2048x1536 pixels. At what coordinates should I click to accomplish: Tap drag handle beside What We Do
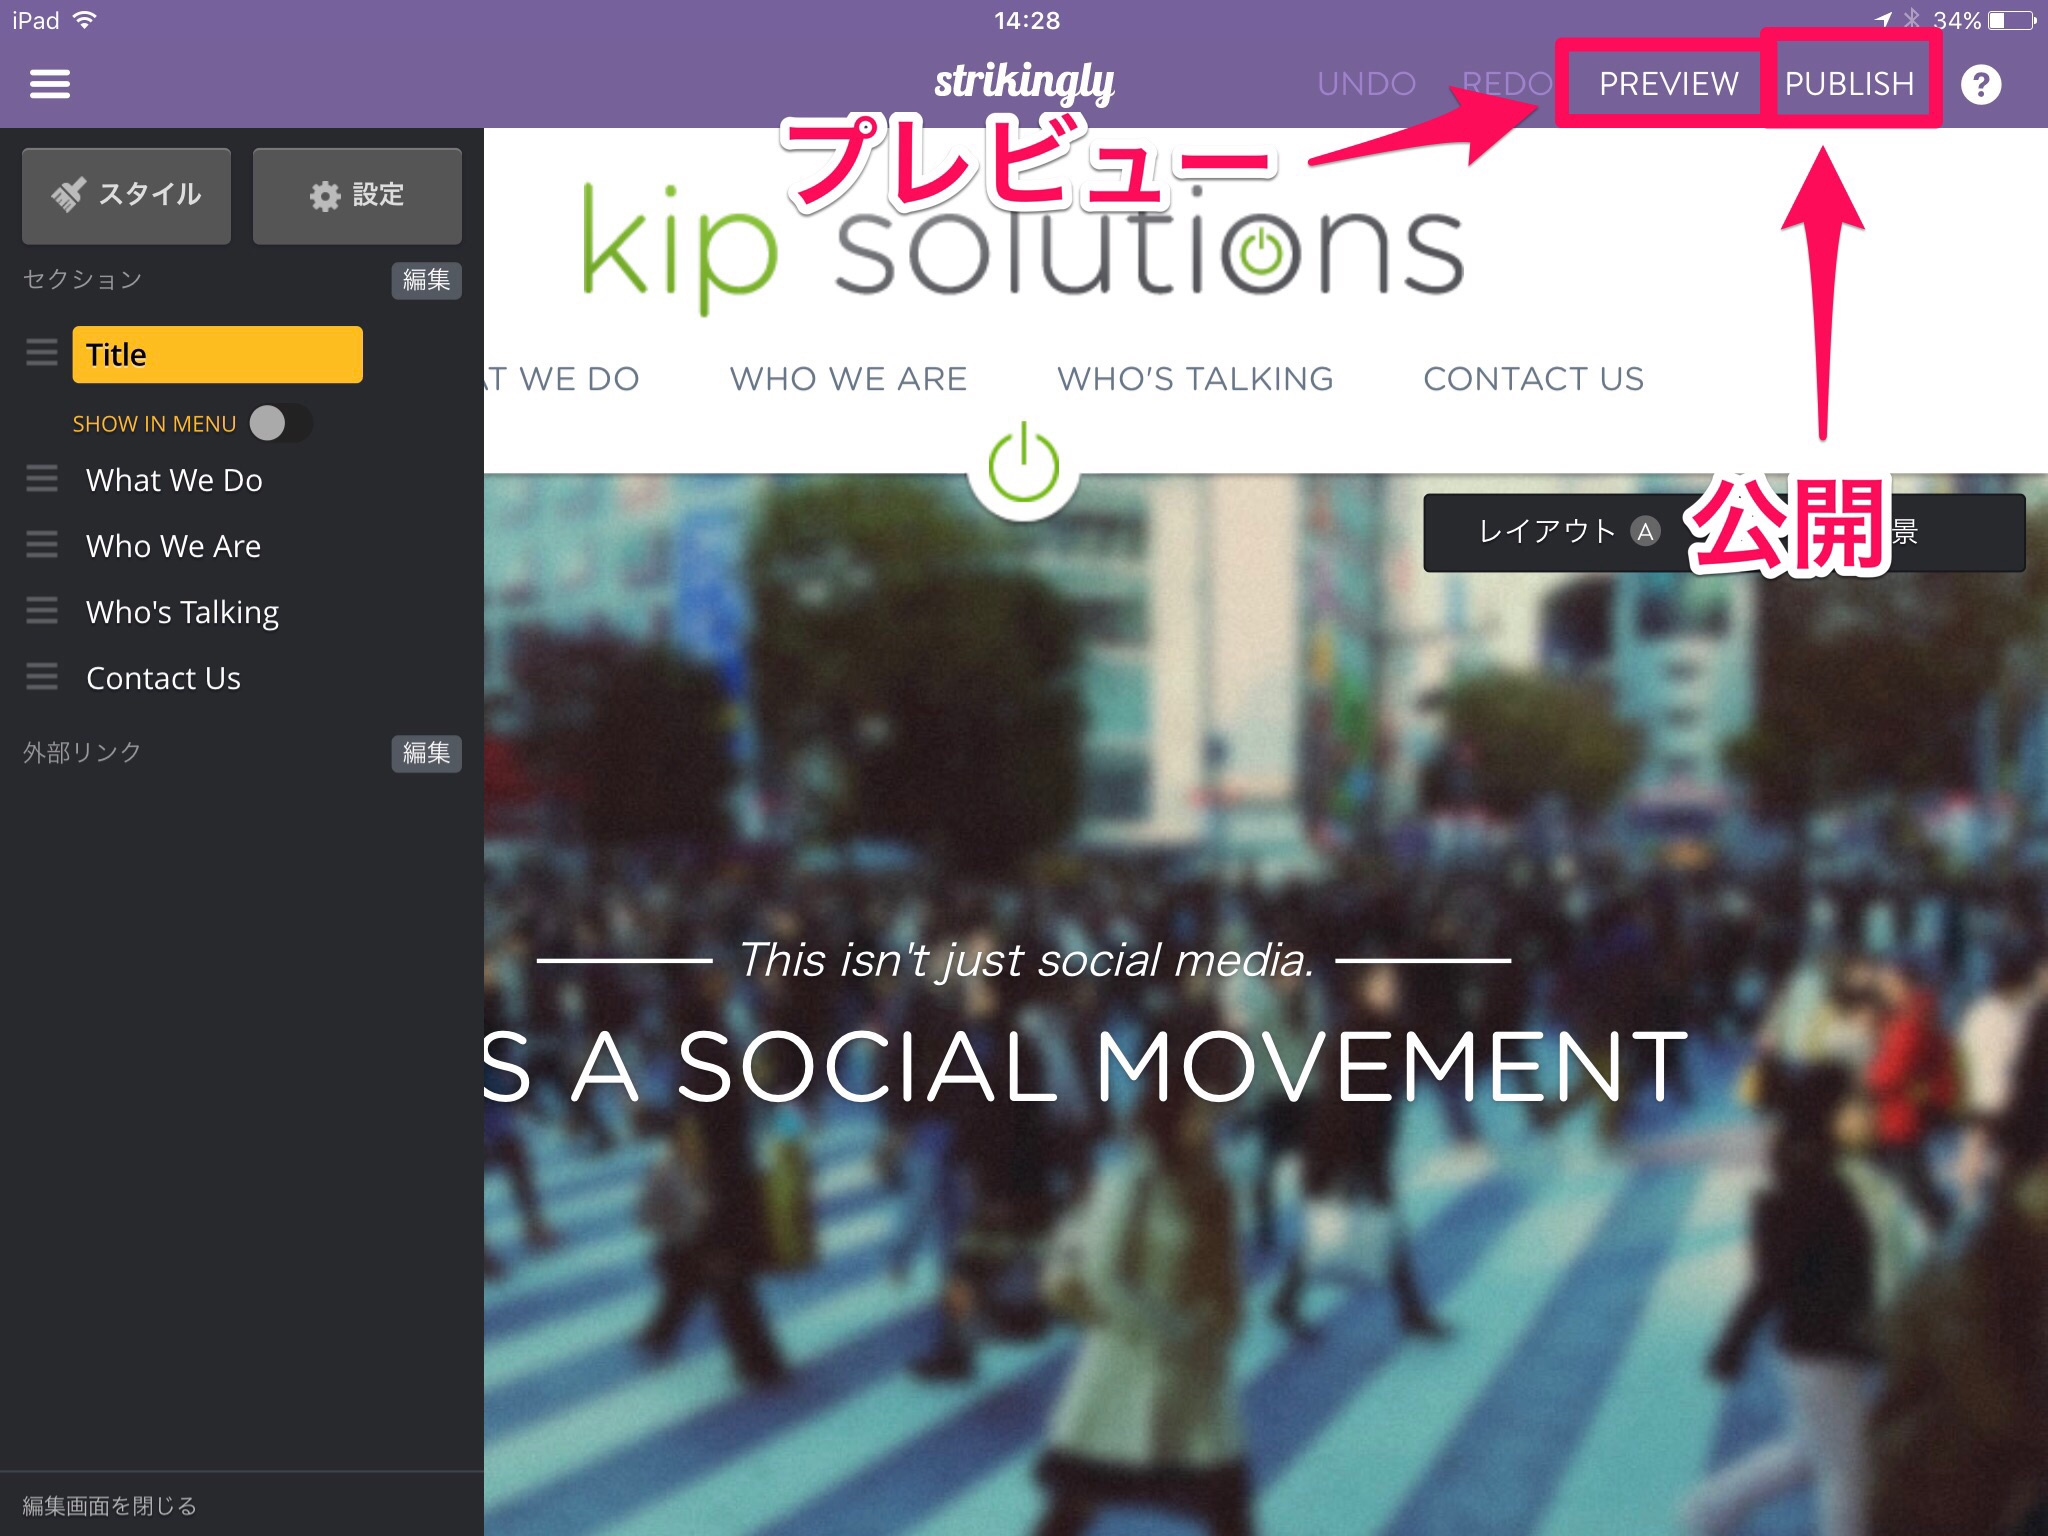(x=42, y=479)
